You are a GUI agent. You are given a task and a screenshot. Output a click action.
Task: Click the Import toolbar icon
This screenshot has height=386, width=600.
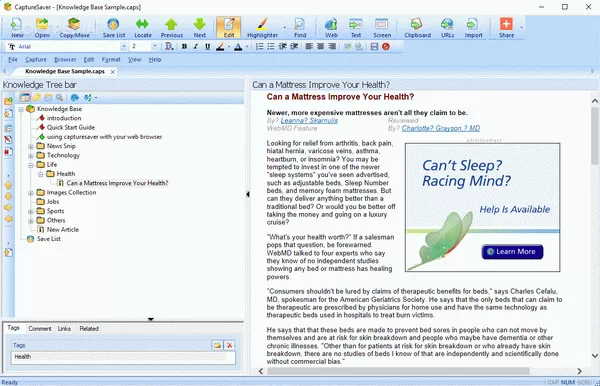pos(473,28)
